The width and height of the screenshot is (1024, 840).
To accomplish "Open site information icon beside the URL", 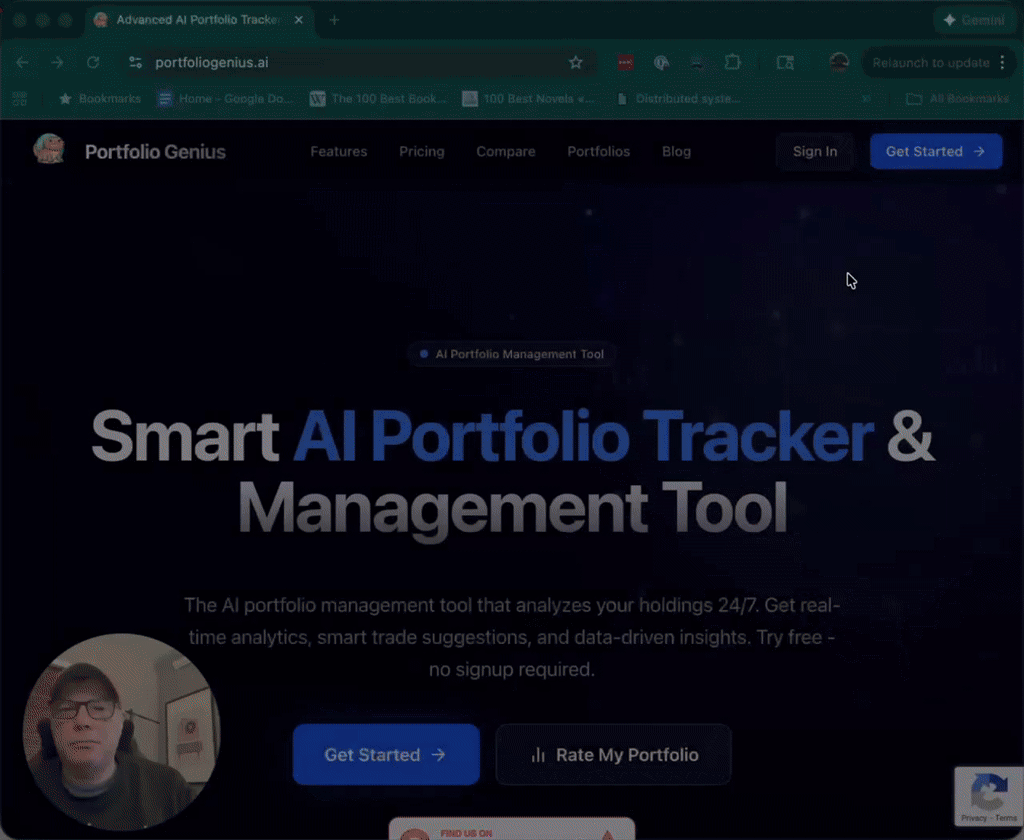I will [x=135, y=62].
